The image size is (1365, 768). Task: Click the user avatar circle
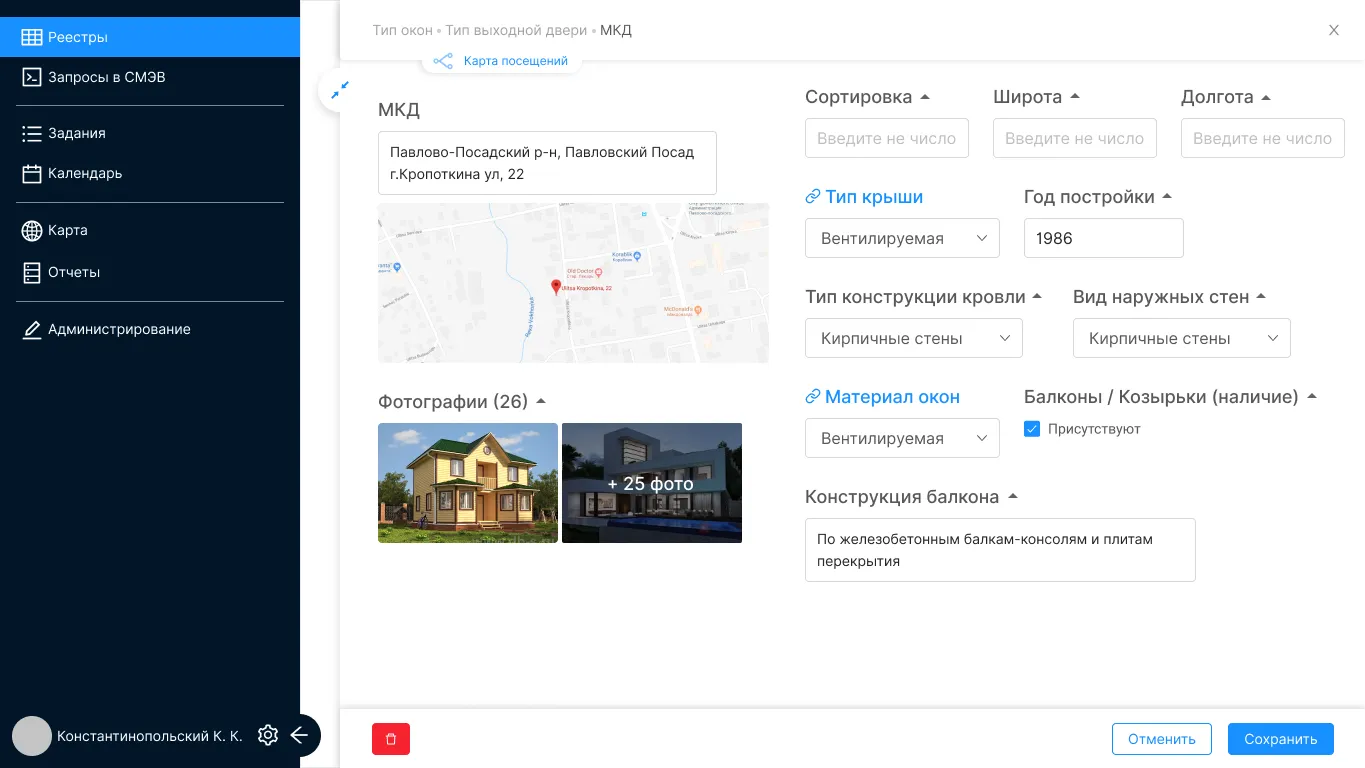click(32, 736)
